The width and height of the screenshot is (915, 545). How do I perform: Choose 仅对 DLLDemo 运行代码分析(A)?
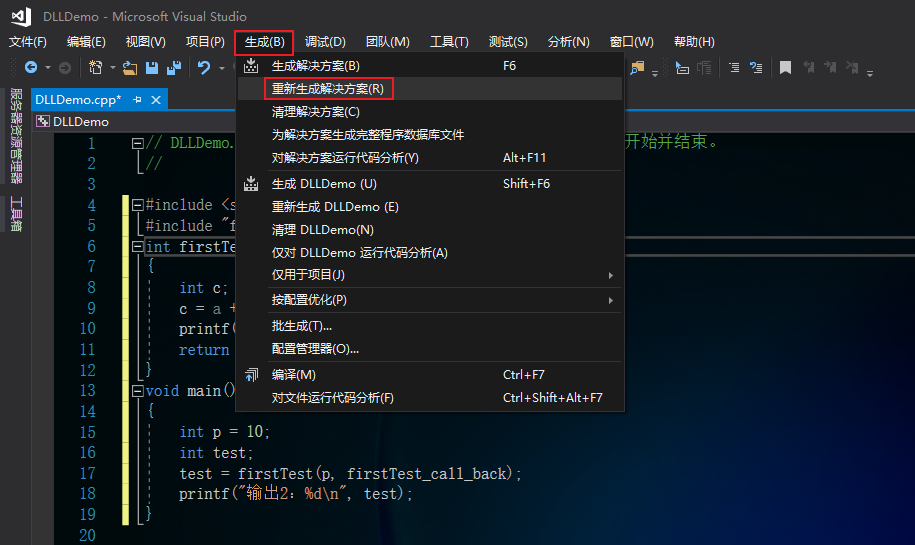[x=430, y=253]
